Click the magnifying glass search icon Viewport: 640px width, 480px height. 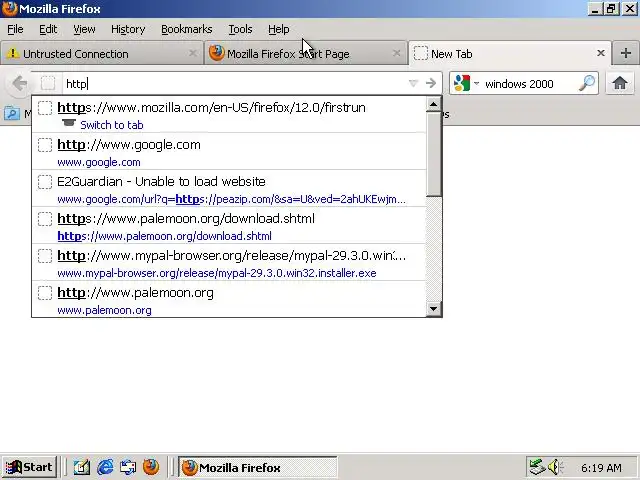click(587, 83)
